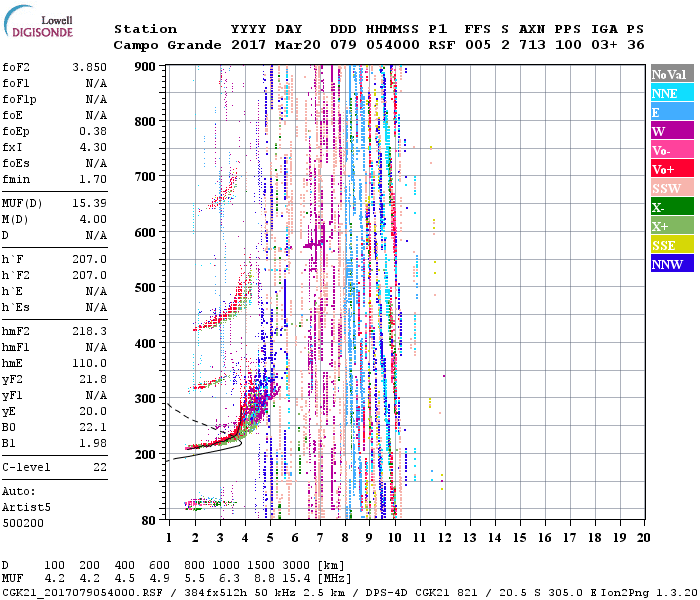The image size is (700, 600).
Task: Click the h`F value 207.0
Action: (89, 259)
